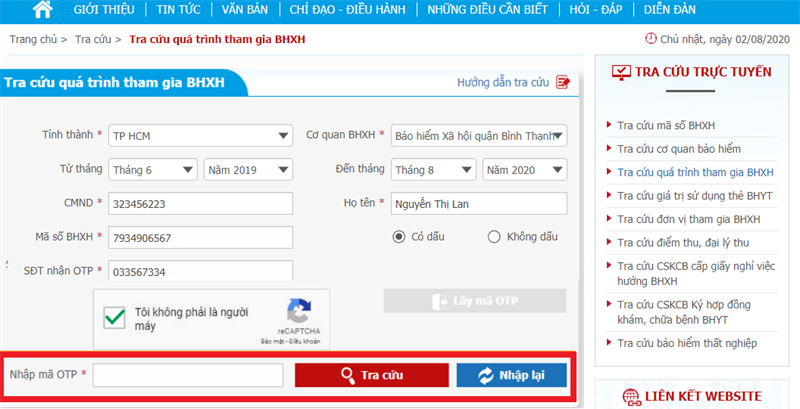Expand the Tỉnh thành dropdown showing TP HCM
800x409 pixels.
click(x=201, y=136)
